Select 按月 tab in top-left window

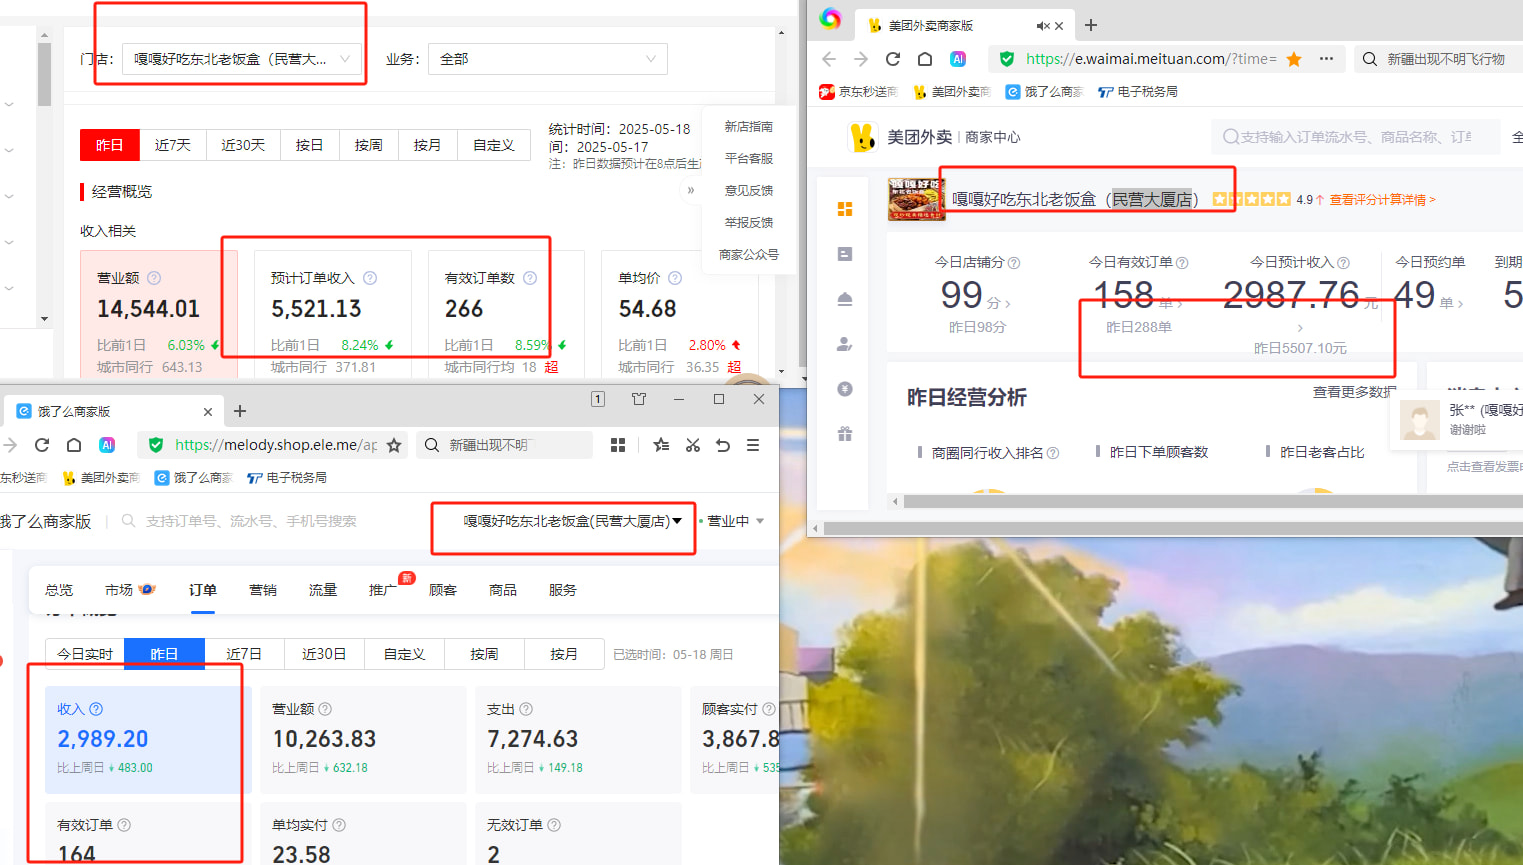(427, 145)
